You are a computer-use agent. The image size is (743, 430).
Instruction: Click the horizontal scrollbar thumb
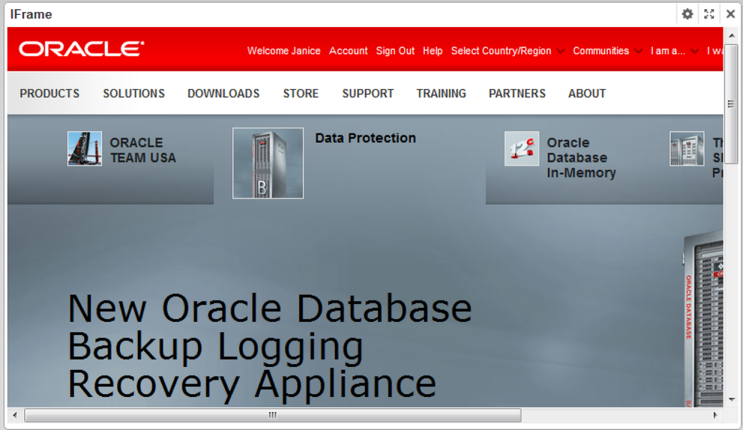tap(272, 415)
